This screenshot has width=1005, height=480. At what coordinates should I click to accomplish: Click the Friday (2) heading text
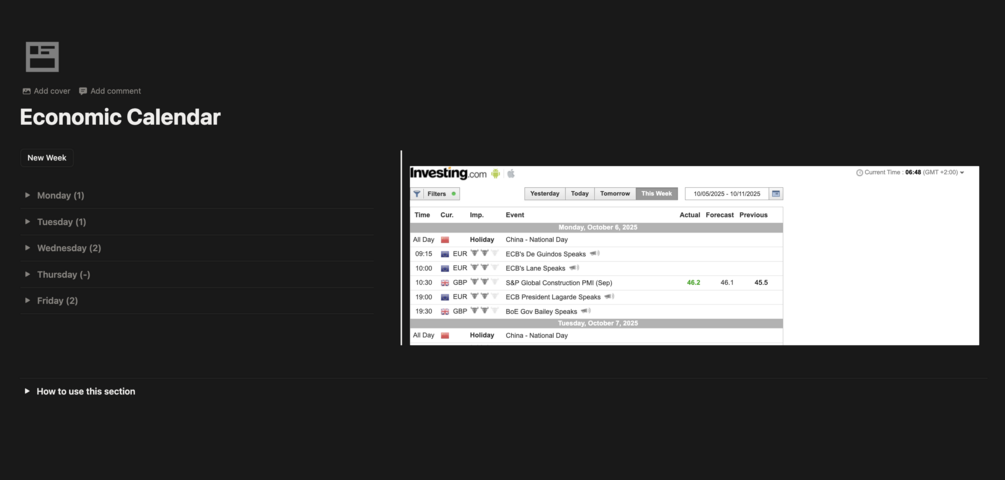(x=58, y=301)
